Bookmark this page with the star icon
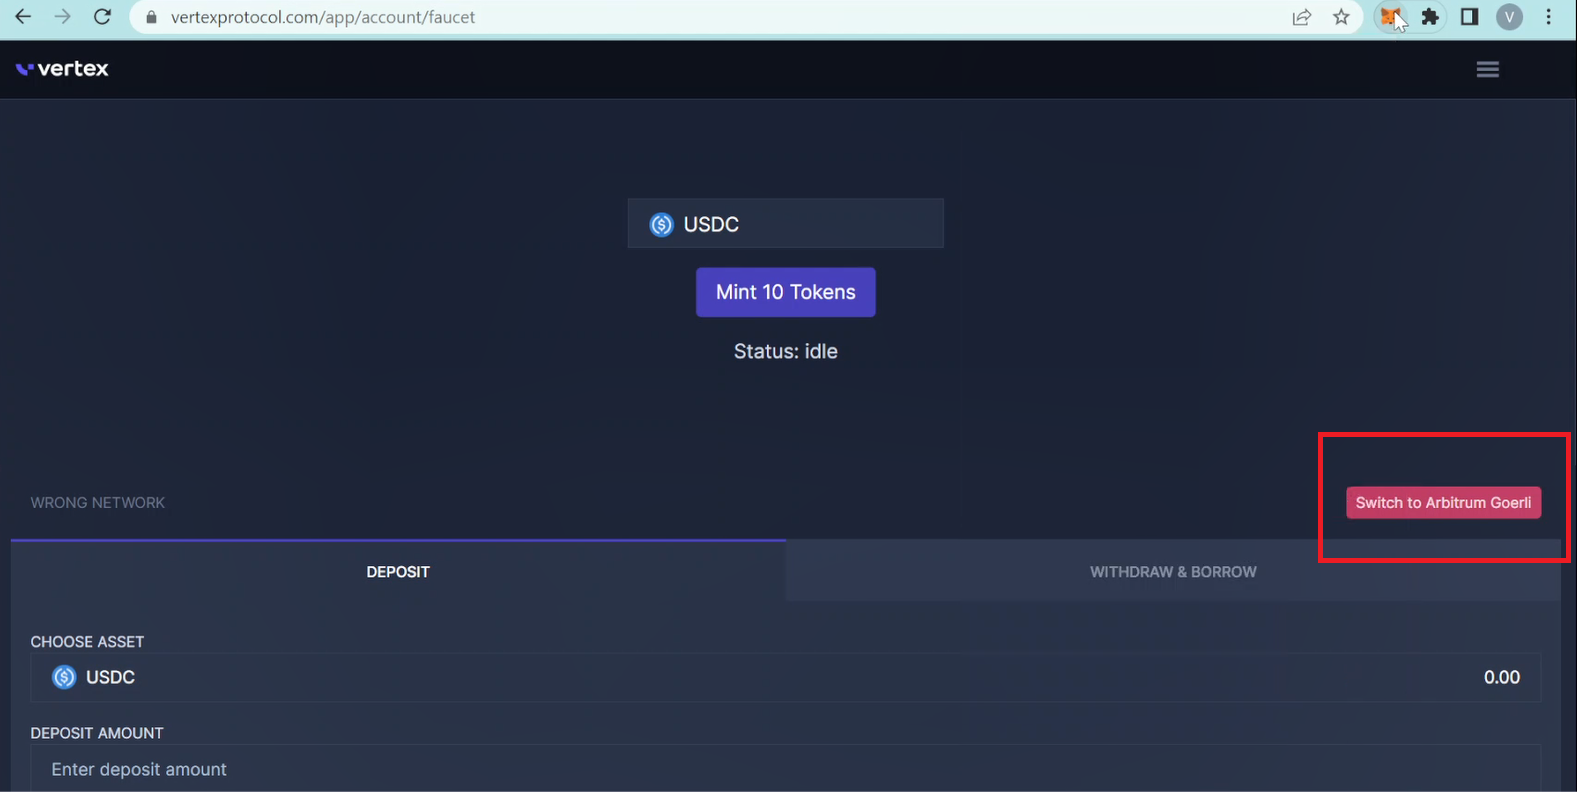Viewport: 1577px width, 793px height. click(x=1341, y=17)
